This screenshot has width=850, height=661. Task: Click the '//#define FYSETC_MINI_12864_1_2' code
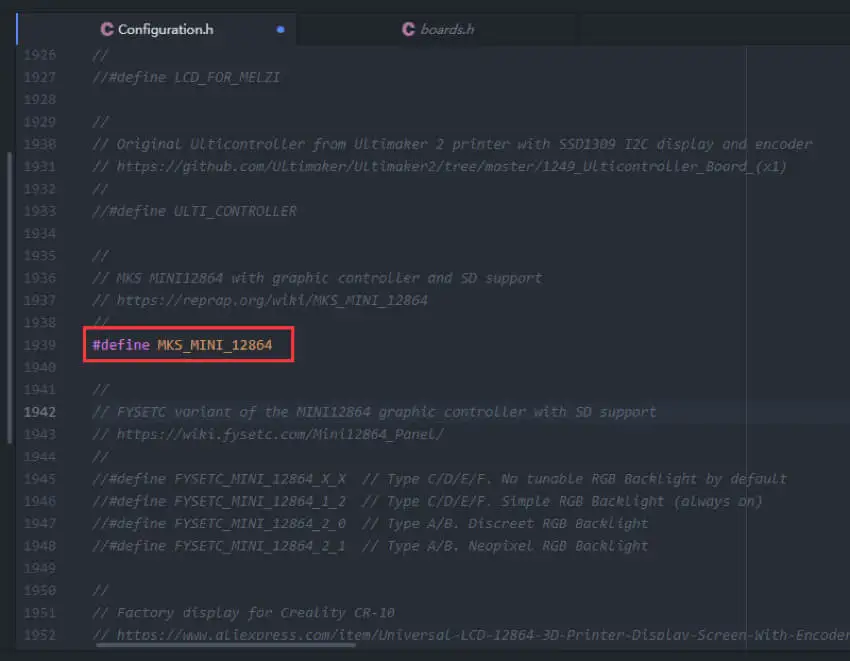point(219,502)
